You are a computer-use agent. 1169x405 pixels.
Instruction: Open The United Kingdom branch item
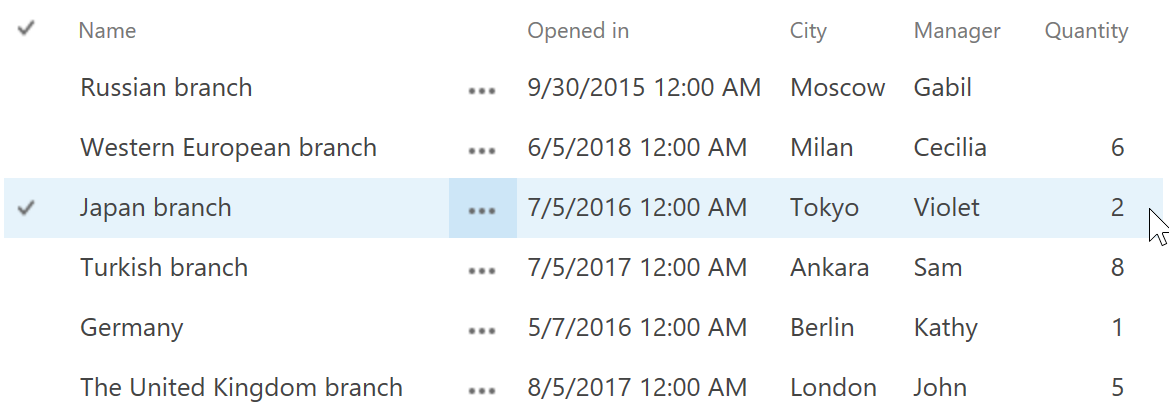coord(241,388)
